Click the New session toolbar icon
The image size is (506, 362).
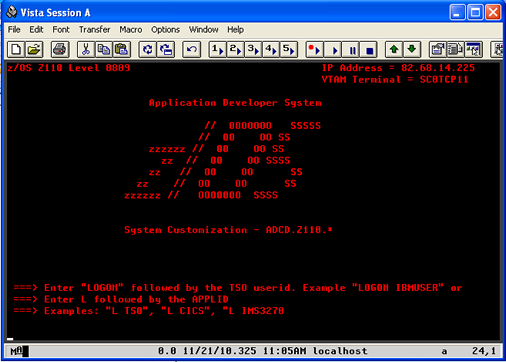(x=16, y=50)
